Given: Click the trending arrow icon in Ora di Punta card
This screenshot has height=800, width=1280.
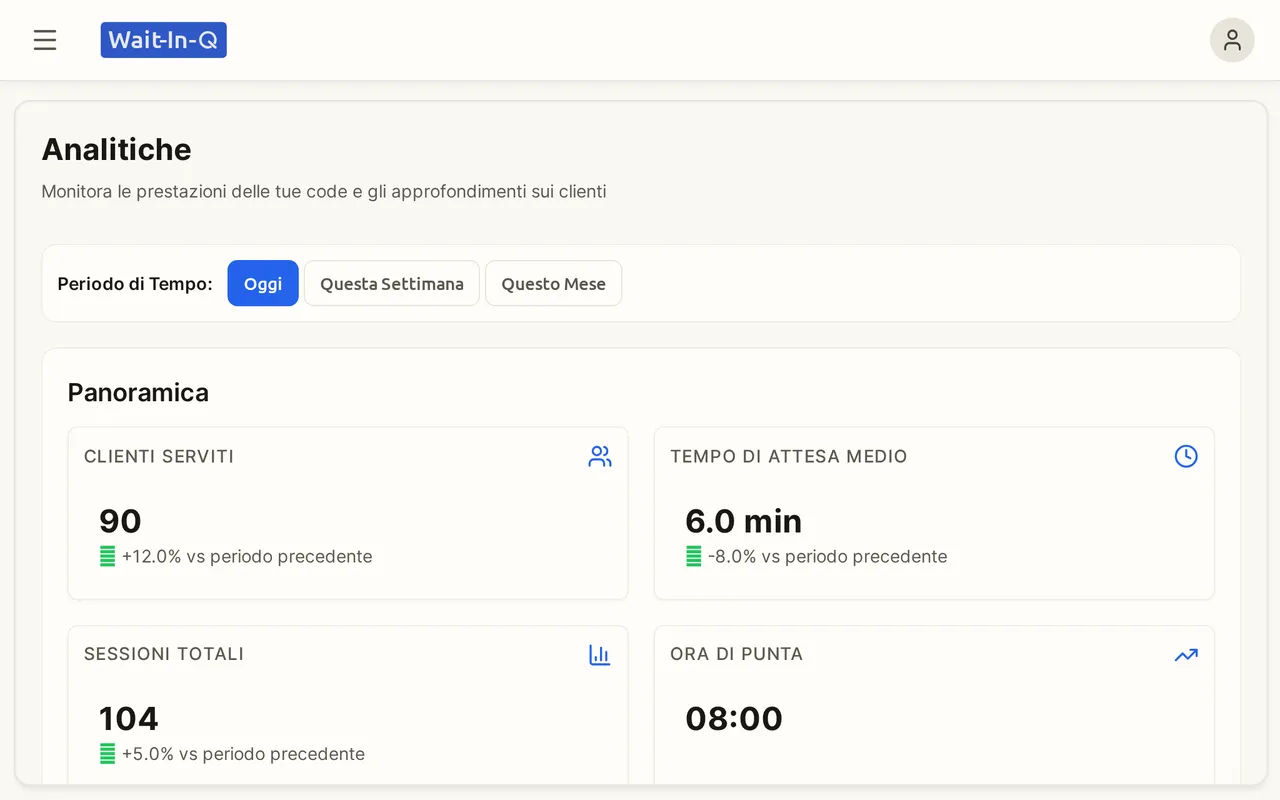Looking at the screenshot, I should (x=1186, y=655).
